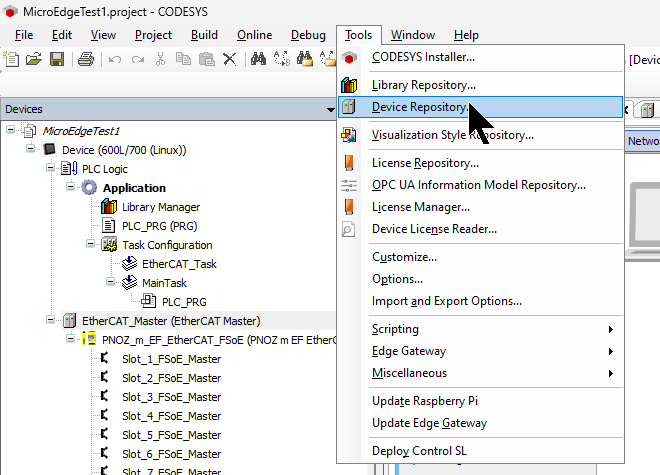660x475 pixels.
Task: Click the Library Manager icon in device tree
Action: 109,207
